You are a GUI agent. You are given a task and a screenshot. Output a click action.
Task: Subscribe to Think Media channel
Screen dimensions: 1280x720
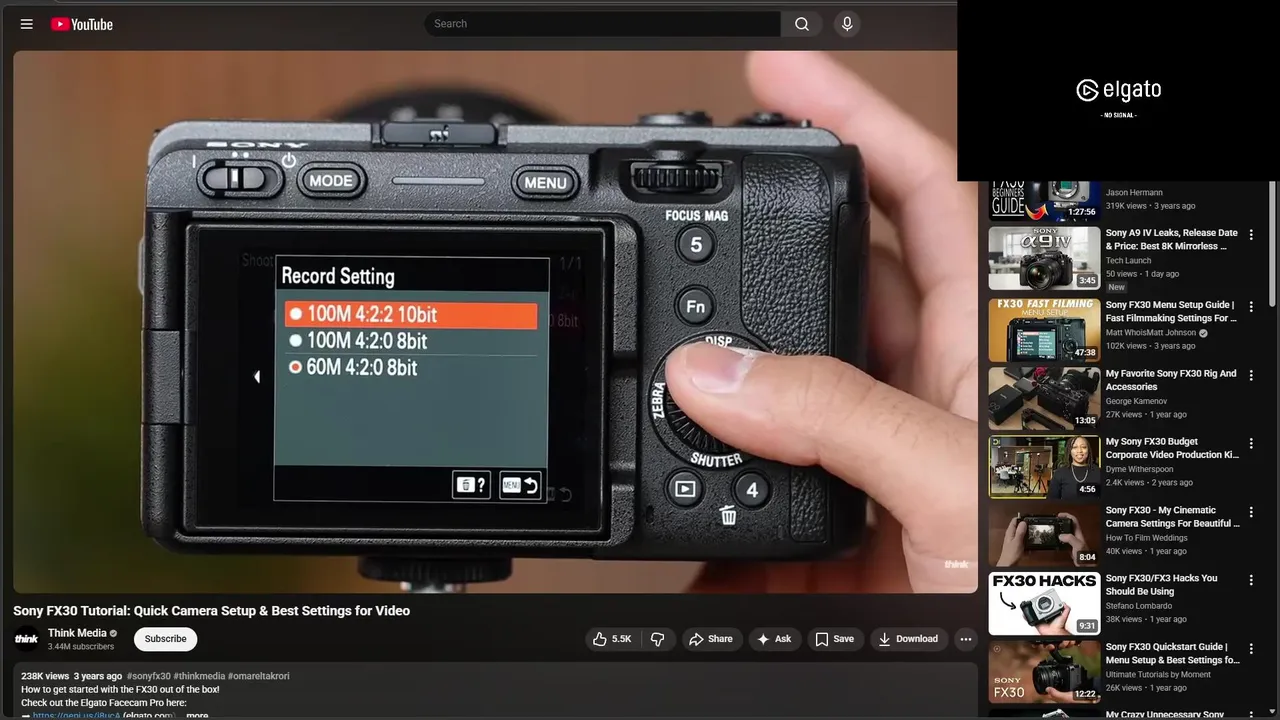[x=165, y=639]
